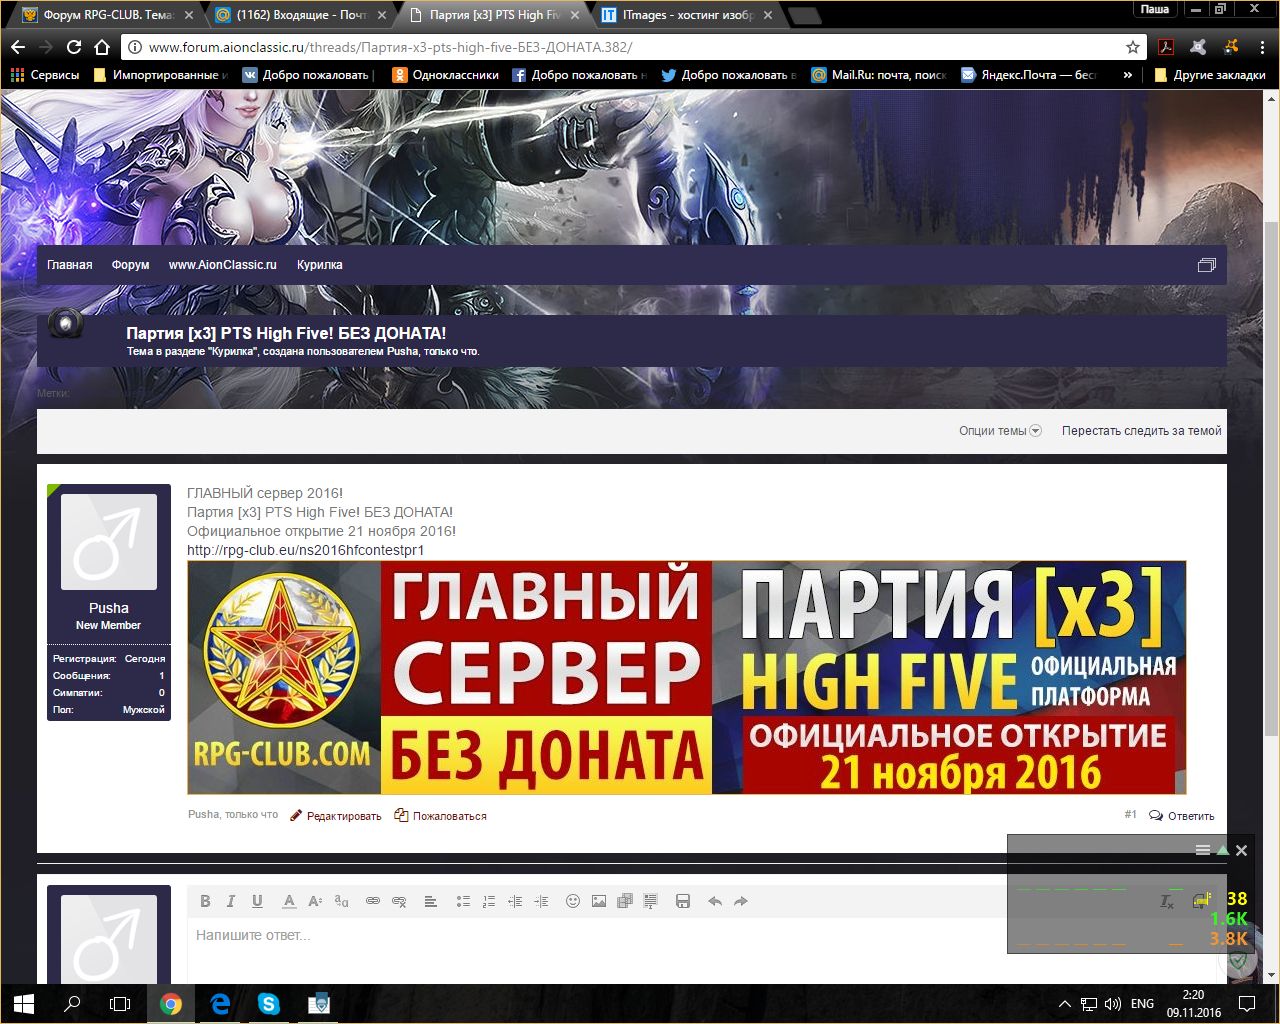1280x1024 pixels.
Task: View Pusha's avatar in the post
Action: coord(109,542)
